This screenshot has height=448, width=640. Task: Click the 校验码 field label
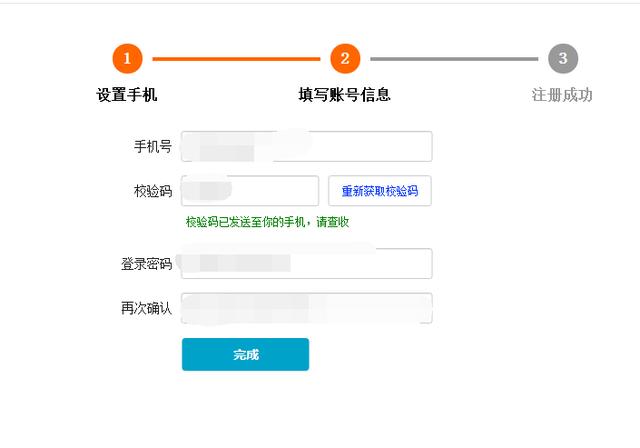tap(153, 191)
